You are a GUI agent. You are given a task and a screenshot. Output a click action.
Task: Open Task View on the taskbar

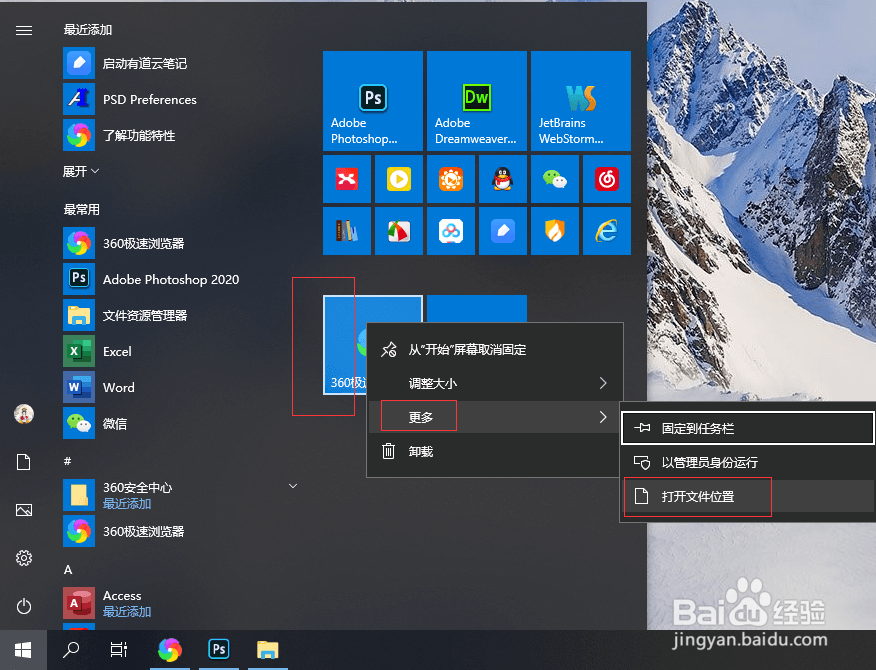tap(118, 650)
